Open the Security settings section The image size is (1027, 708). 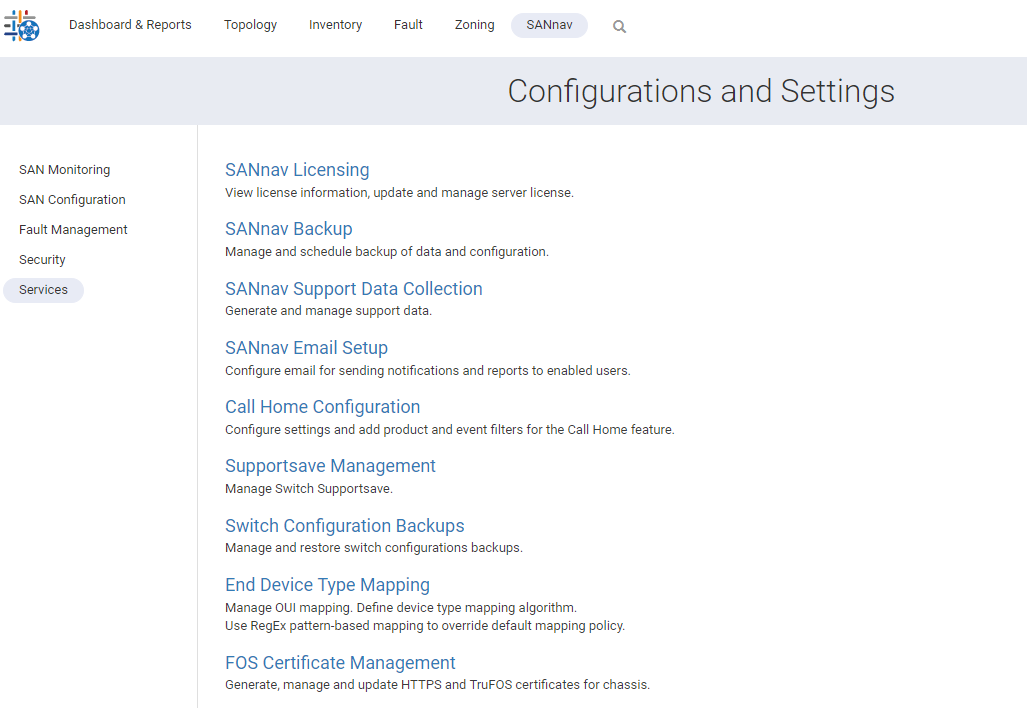[42, 259]
